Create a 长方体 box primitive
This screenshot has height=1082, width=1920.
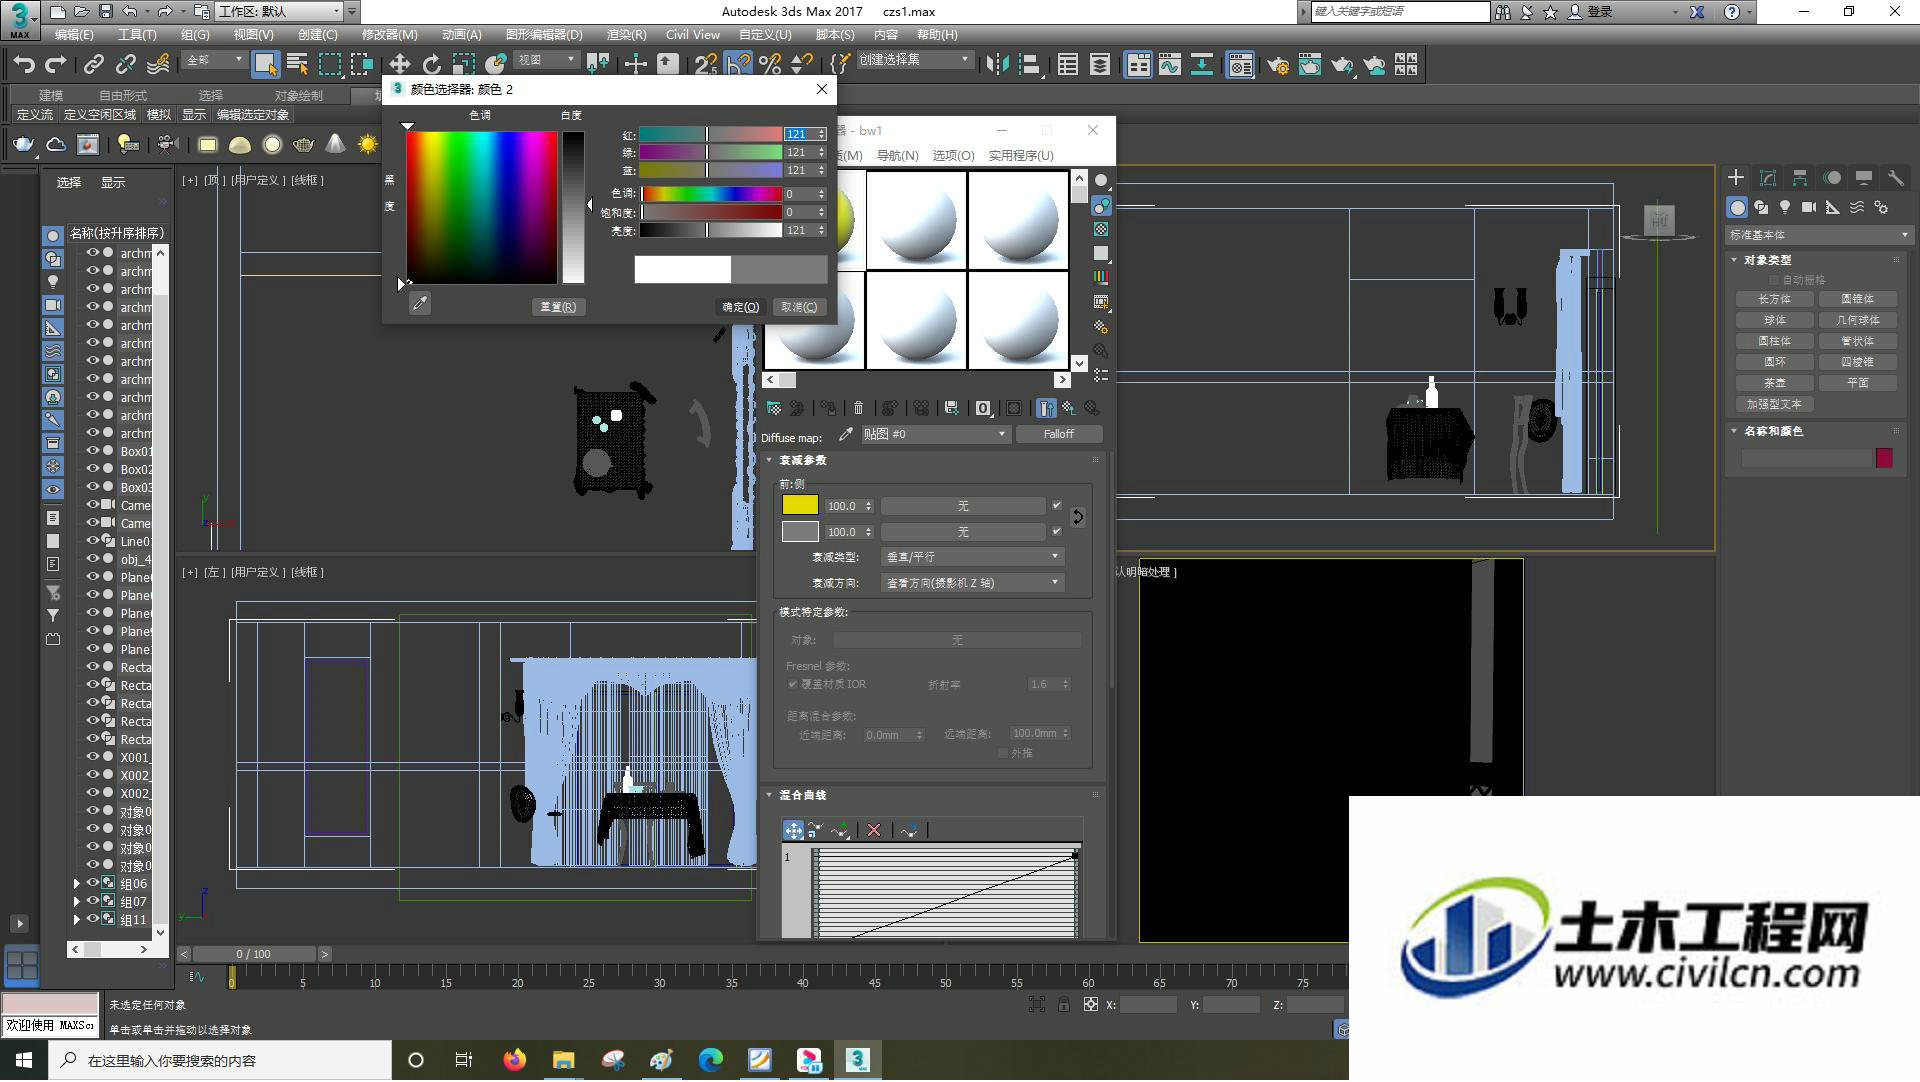[x=1774, y=299]
